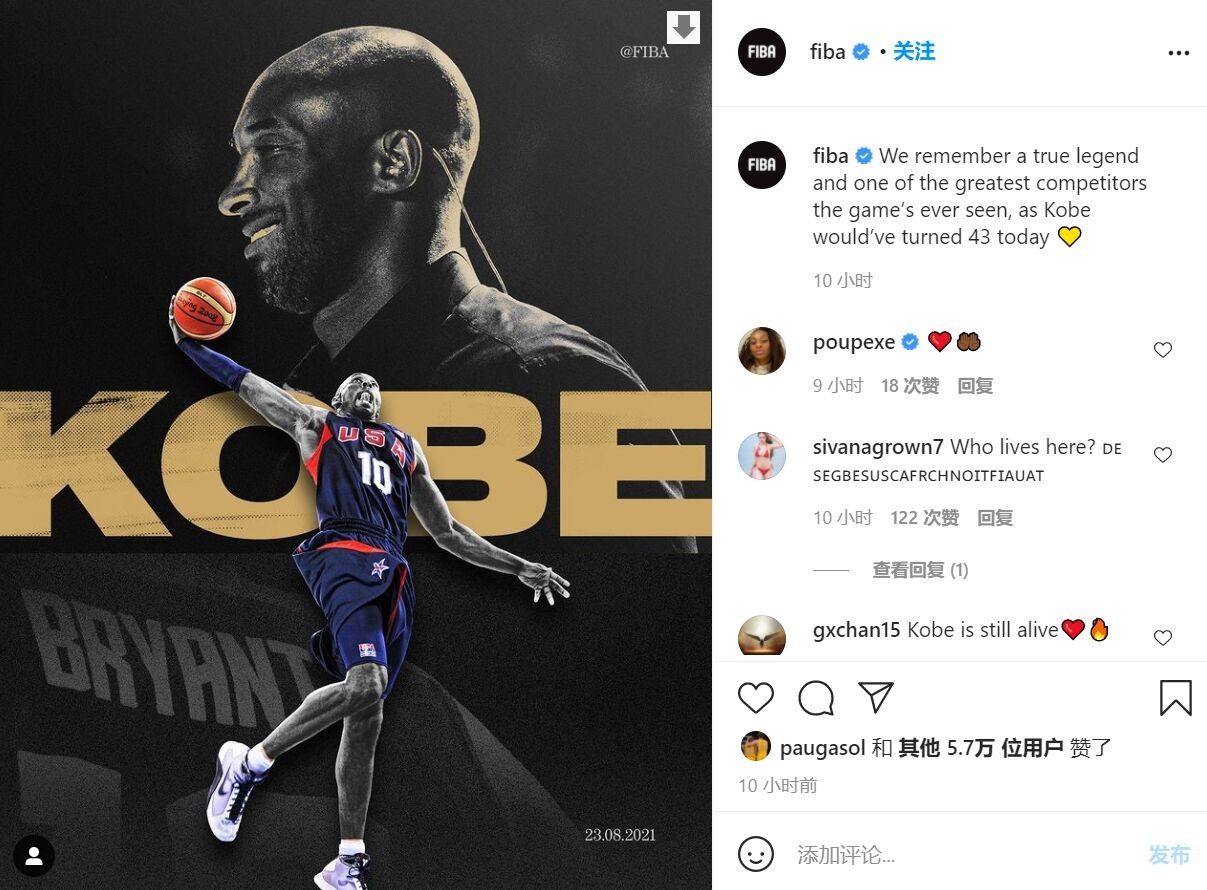Click the download arrow icon on the image
Screen dimensions: 1207x890
[684, 27]
